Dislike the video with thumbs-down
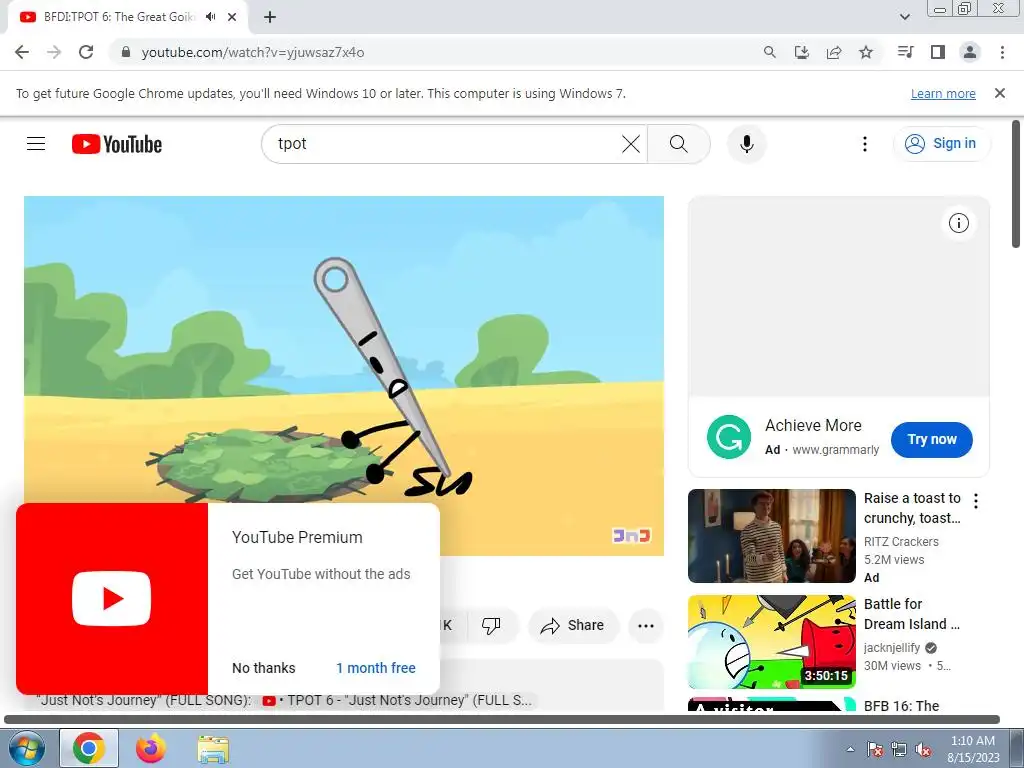Viewport: 1024px width, 768px height. (x=491, y=625)
